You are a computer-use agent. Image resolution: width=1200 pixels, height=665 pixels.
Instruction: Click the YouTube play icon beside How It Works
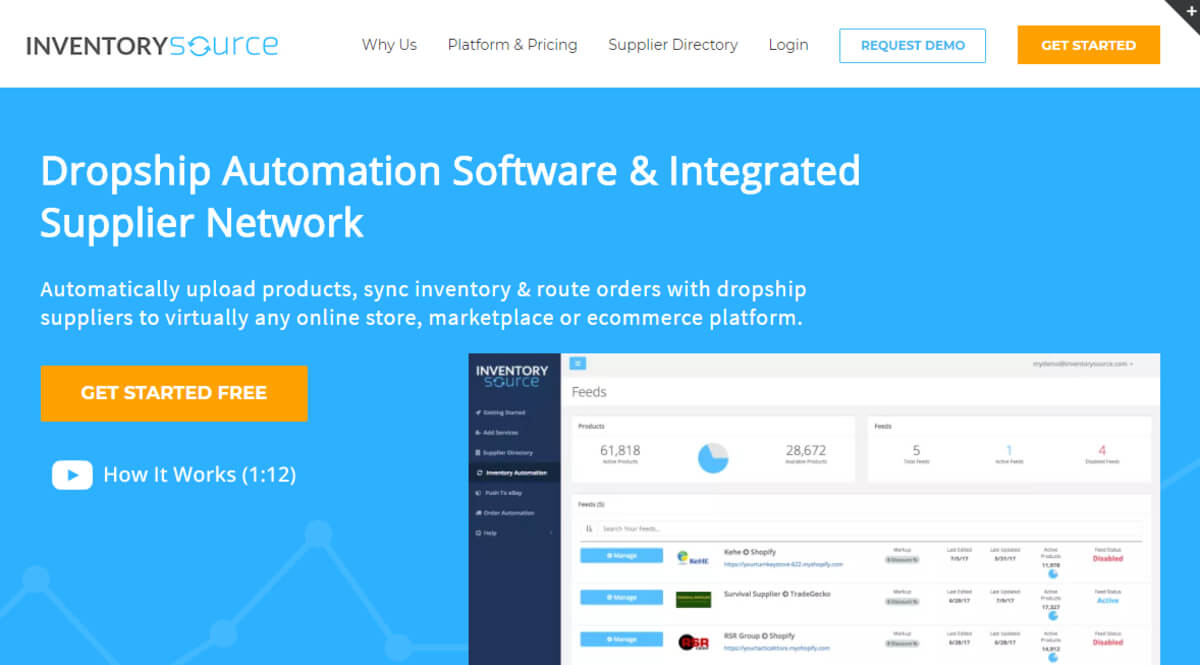[x=72, y=475]
